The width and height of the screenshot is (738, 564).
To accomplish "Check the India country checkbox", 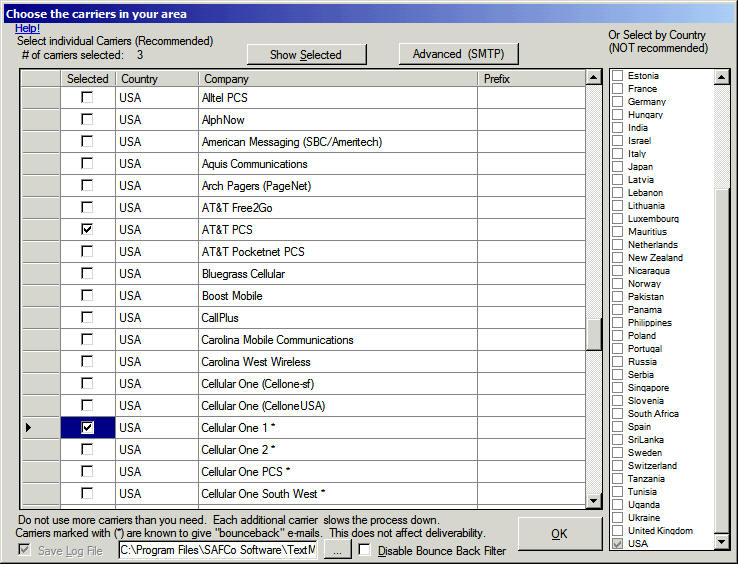I will [618, 128].
